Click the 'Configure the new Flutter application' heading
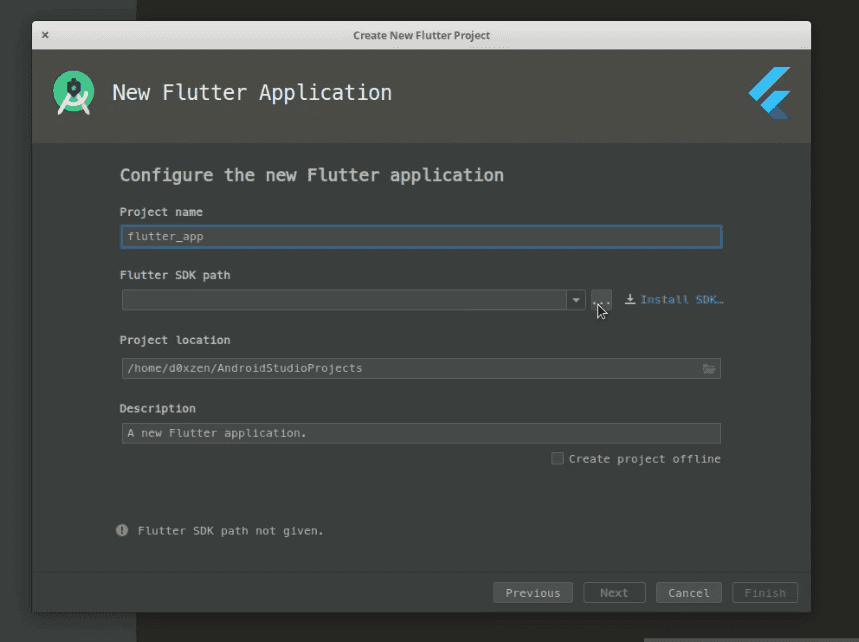Image resolution: width=859 pixels, height=642 pixels. coord(311,175)
